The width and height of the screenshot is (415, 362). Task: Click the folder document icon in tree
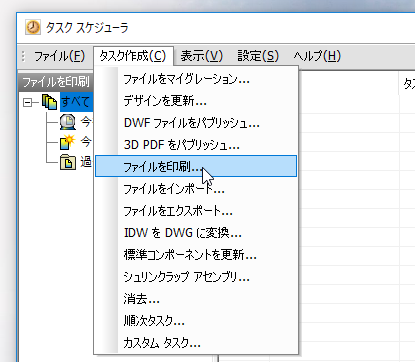tap(68, 162)
